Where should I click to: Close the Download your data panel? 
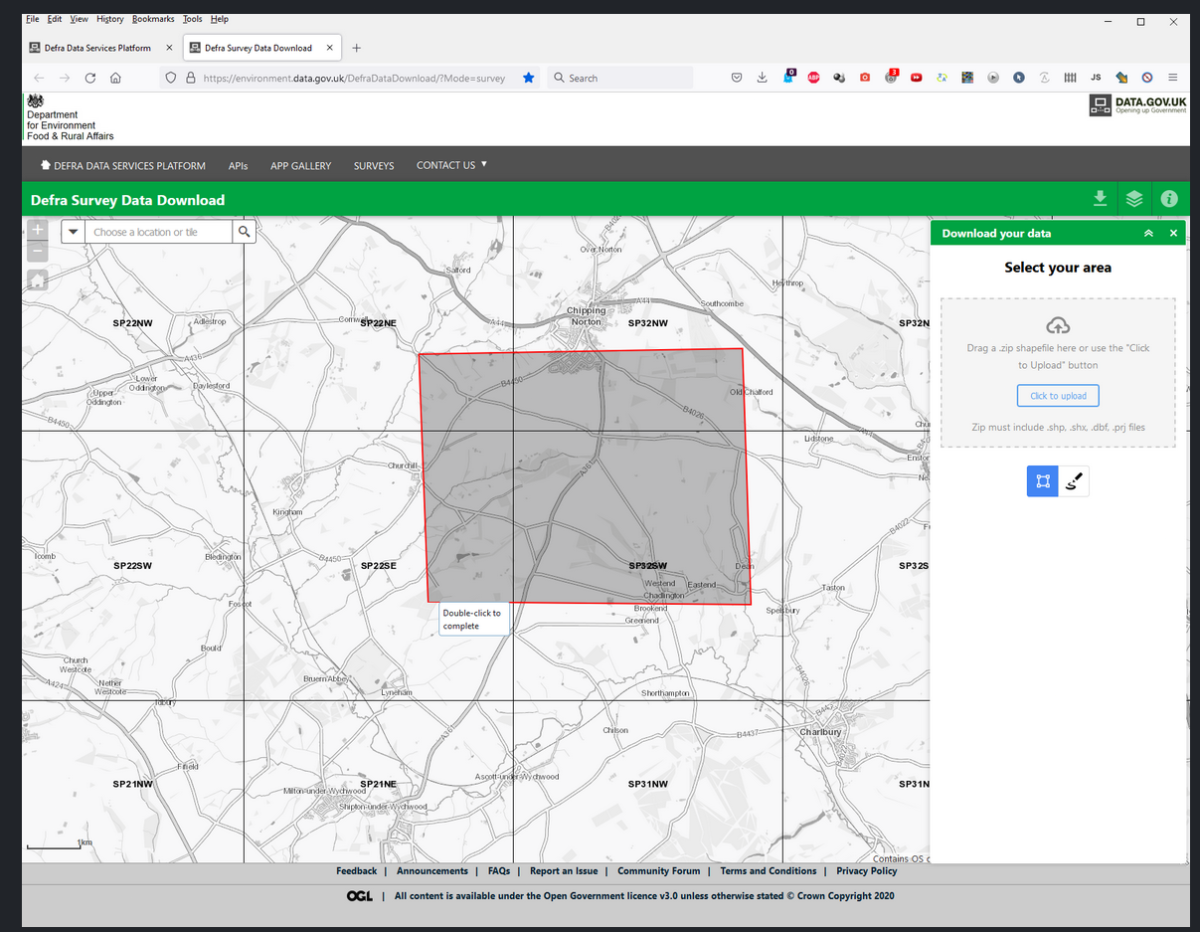(1173, 233)
